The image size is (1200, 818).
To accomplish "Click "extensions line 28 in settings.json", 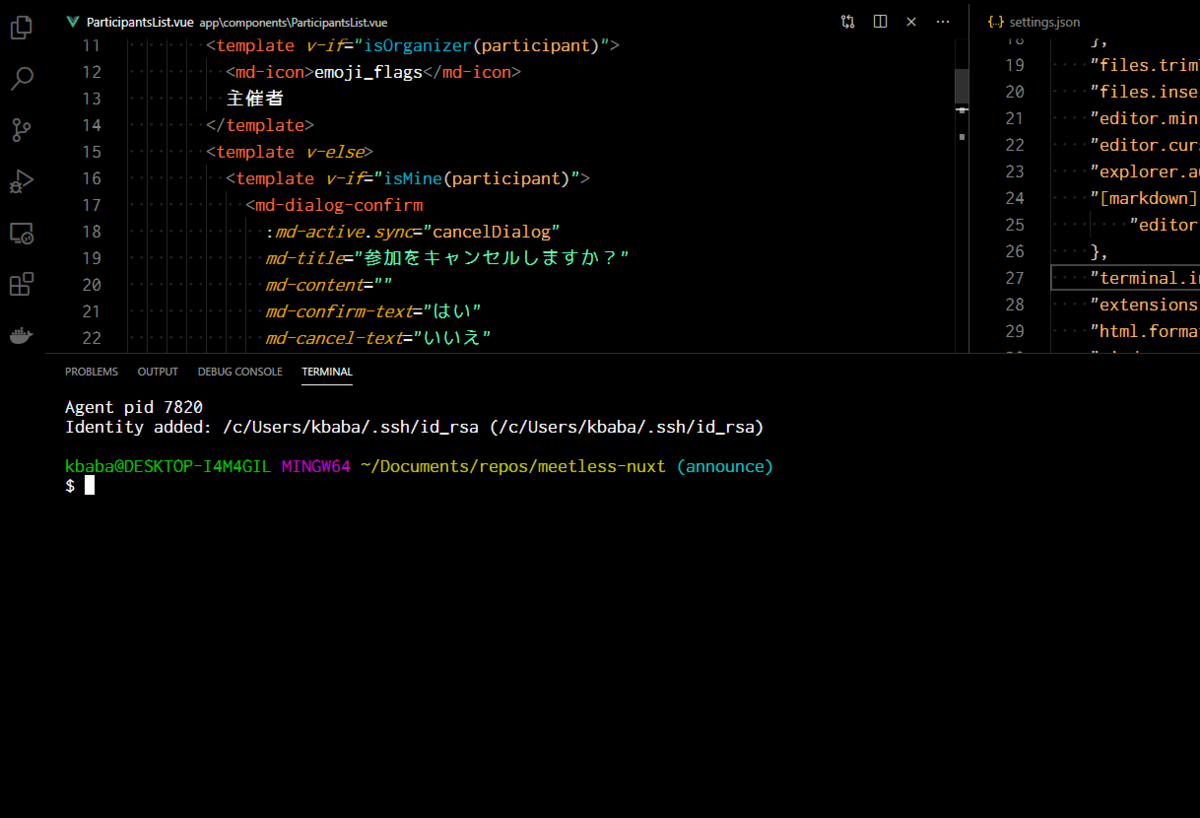I will 1145,304.
